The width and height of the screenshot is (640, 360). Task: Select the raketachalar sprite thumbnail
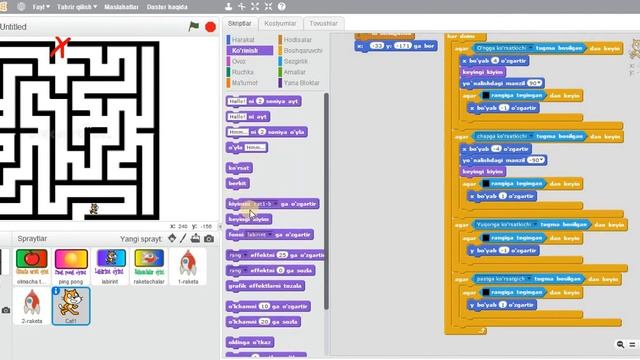tap(149, 266)
